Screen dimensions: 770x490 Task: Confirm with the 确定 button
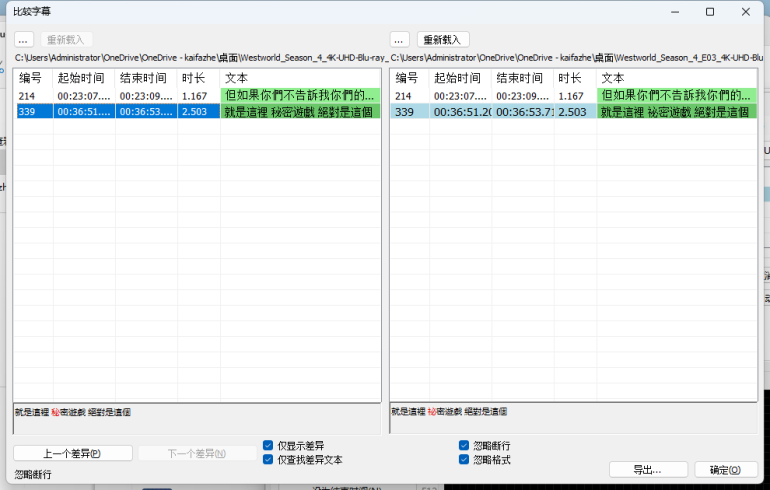click(x=725, y=470)
